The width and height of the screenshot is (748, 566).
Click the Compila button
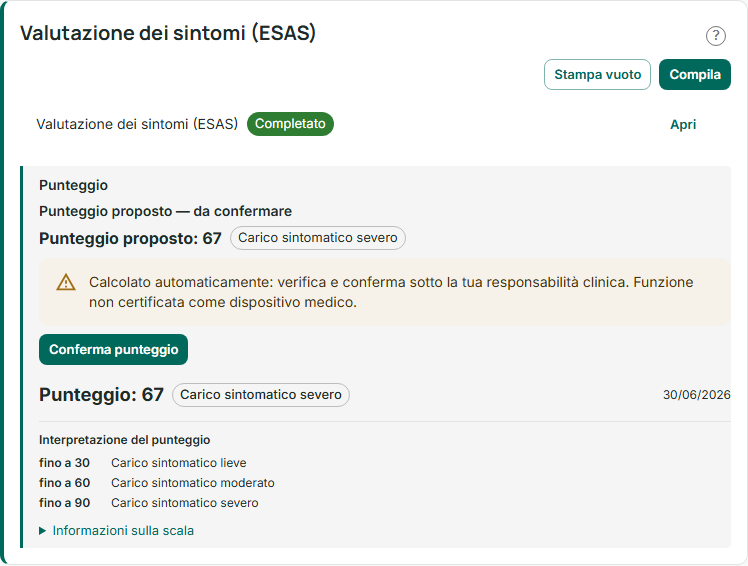695,74
